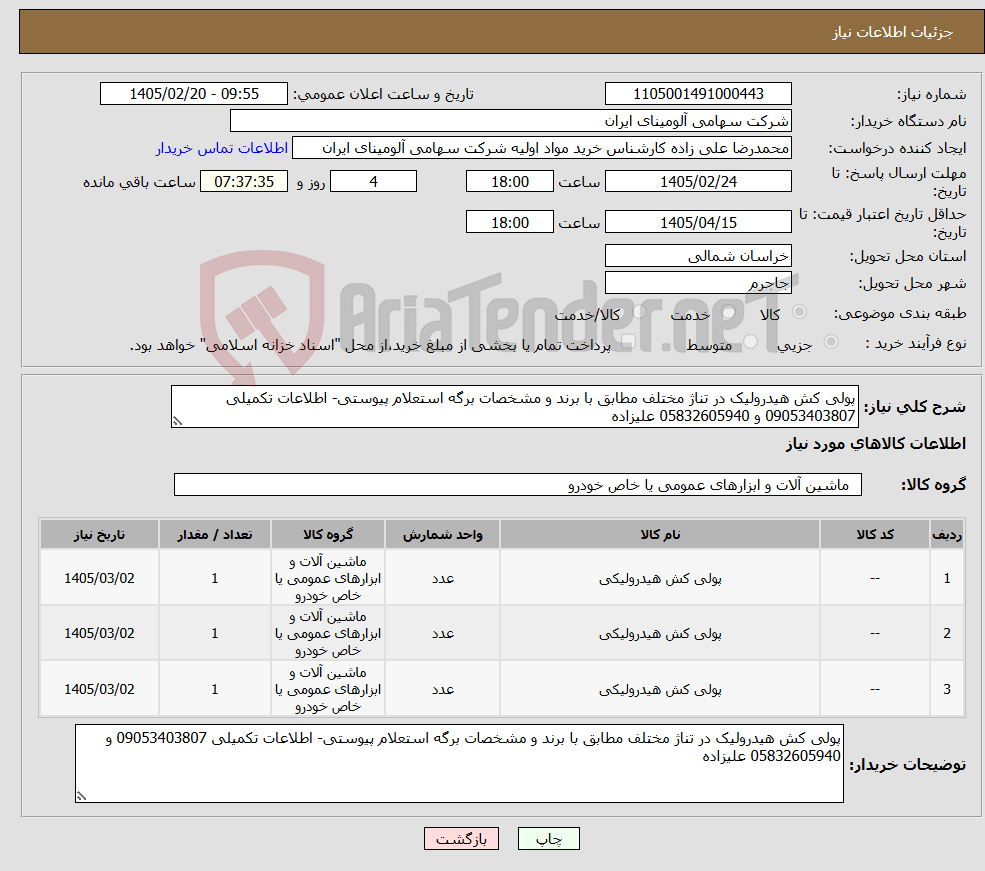
Task: Click the resize handle of buyer notes textarea
Action: point(81,796)
